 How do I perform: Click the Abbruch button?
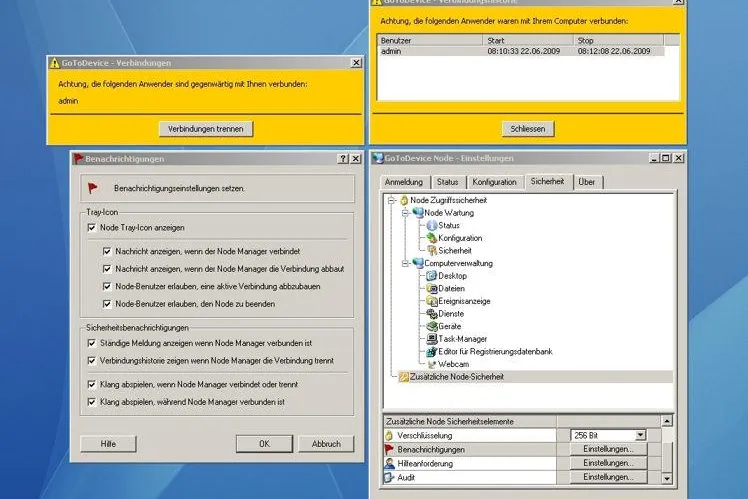point(326,444)
